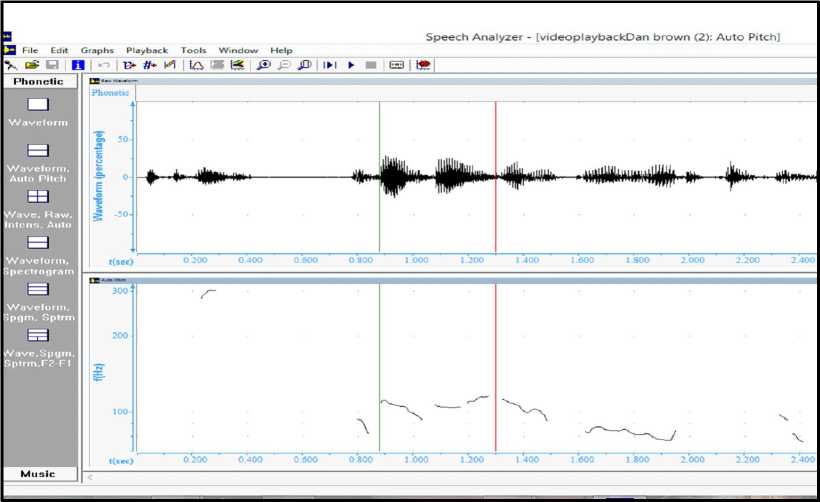Open the Graphs menu
Screen dimensions: 820x502
point(97,50)
